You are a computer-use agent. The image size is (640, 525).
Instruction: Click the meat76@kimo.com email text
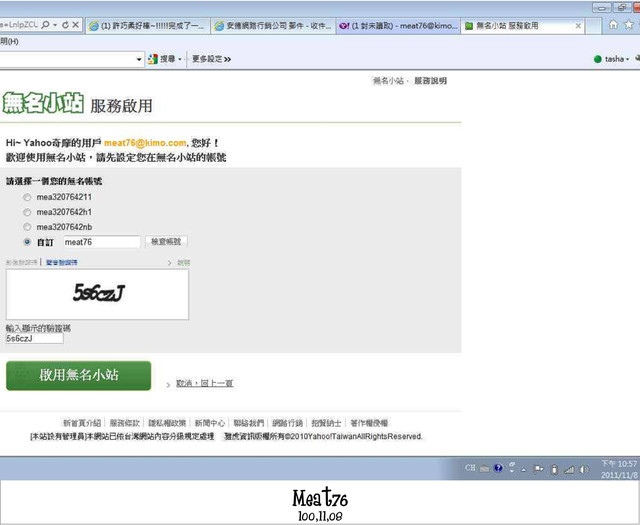tap(145, 143)
